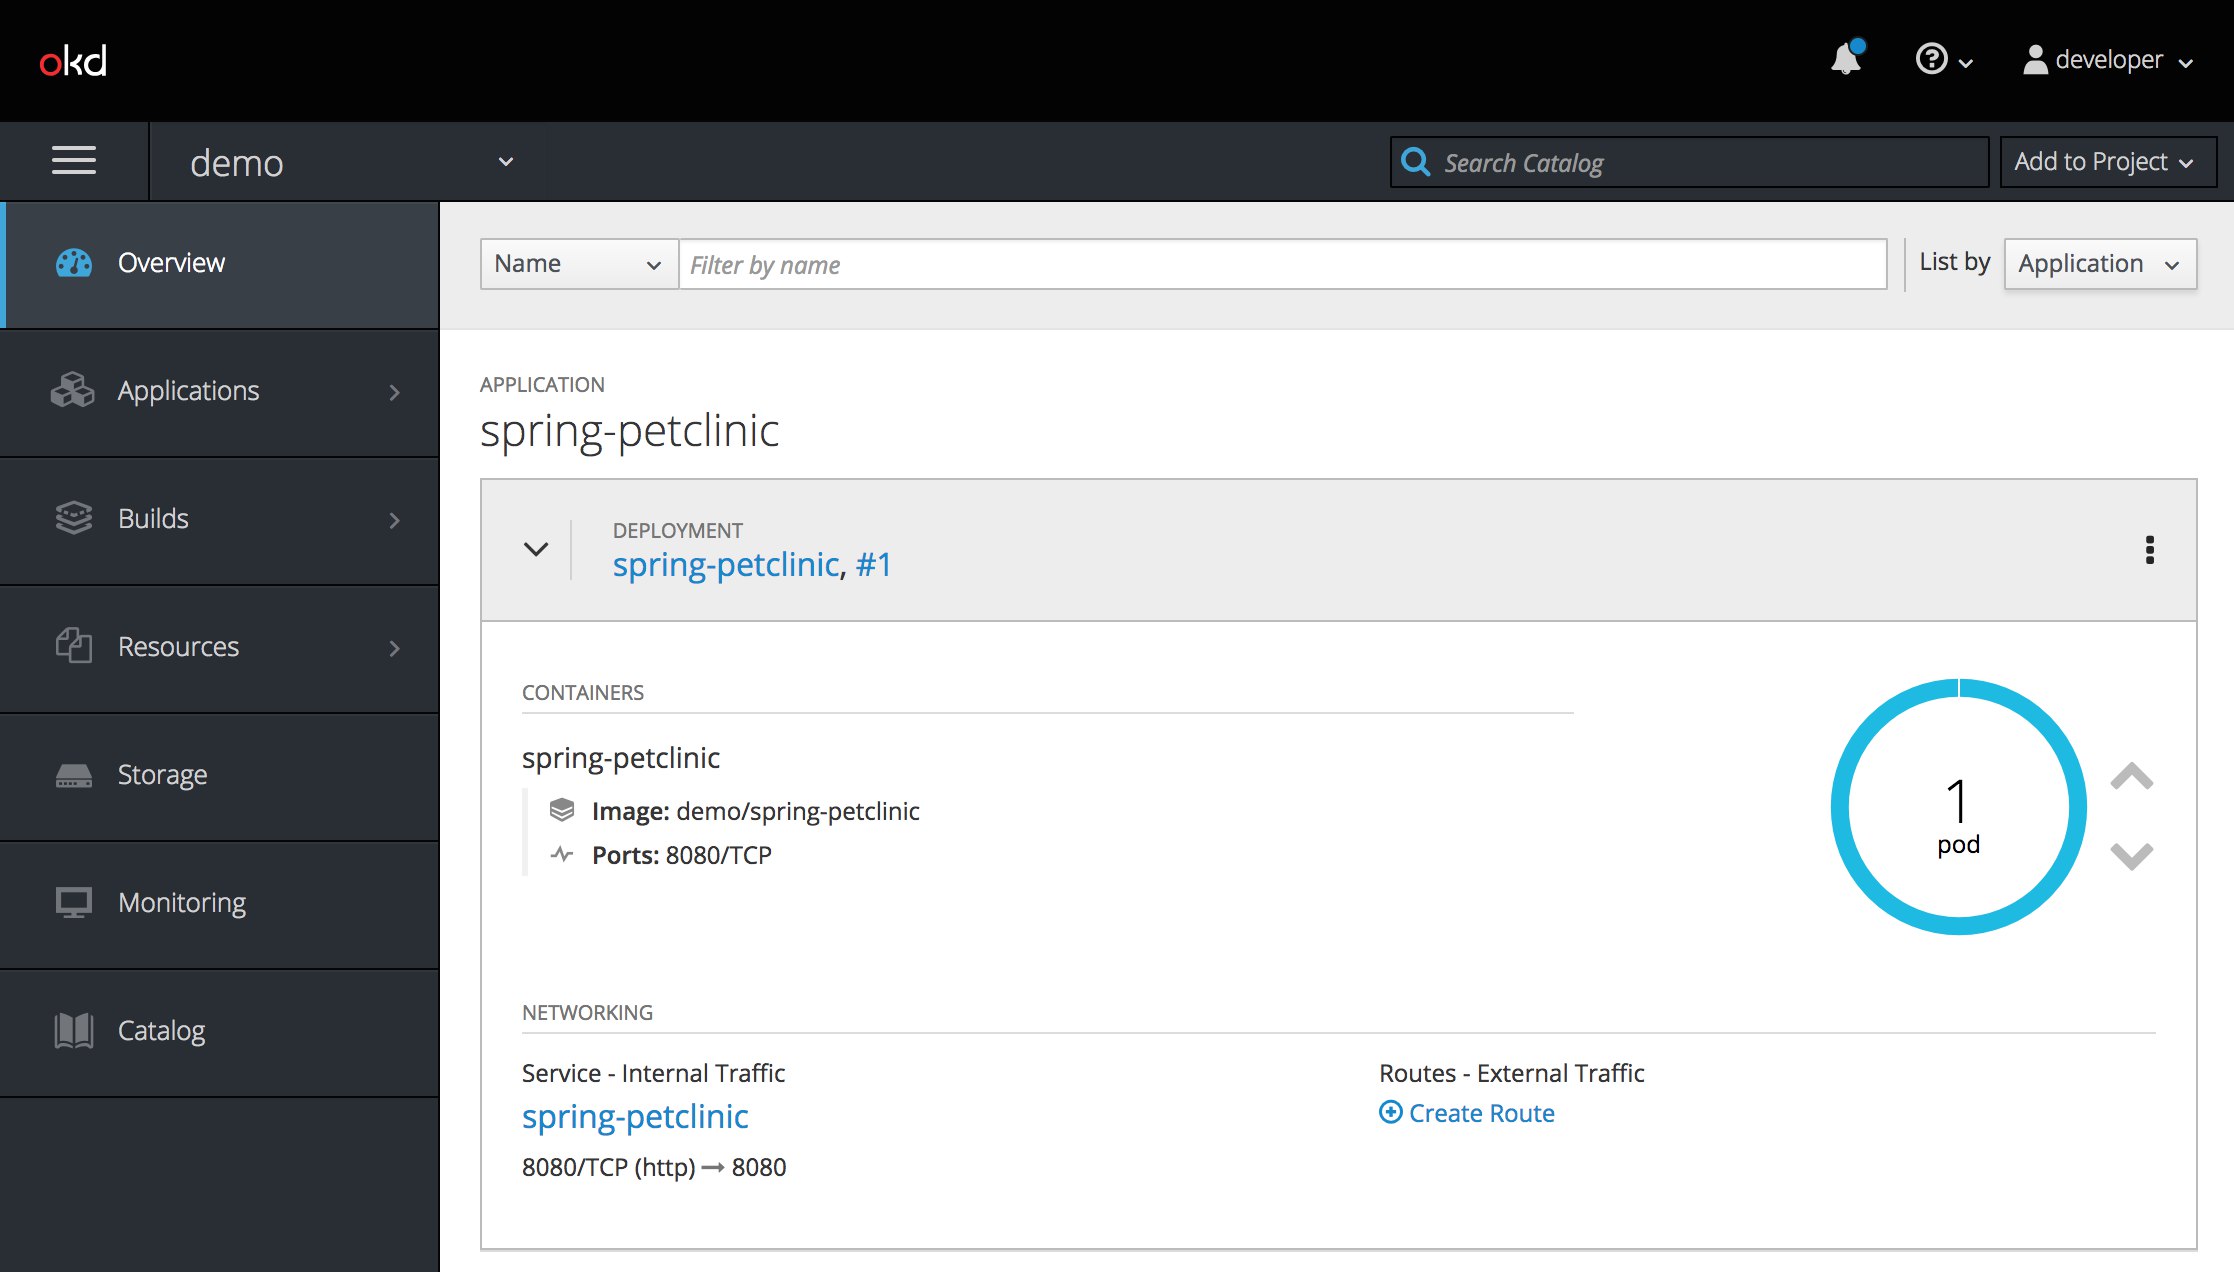Click the search magnifier icon
The image size is (2234, 1272).
(1415, 161)
